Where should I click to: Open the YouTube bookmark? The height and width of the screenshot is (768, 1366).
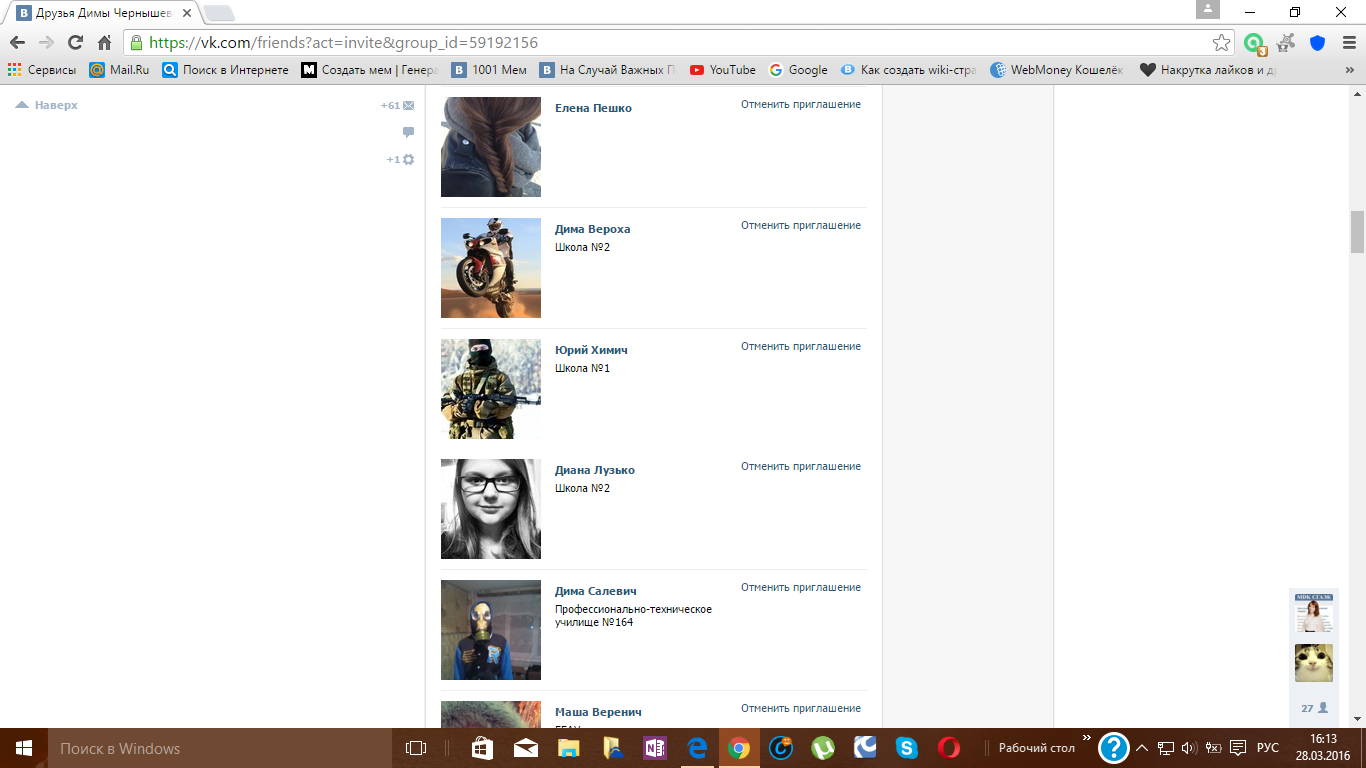[723, 70]
